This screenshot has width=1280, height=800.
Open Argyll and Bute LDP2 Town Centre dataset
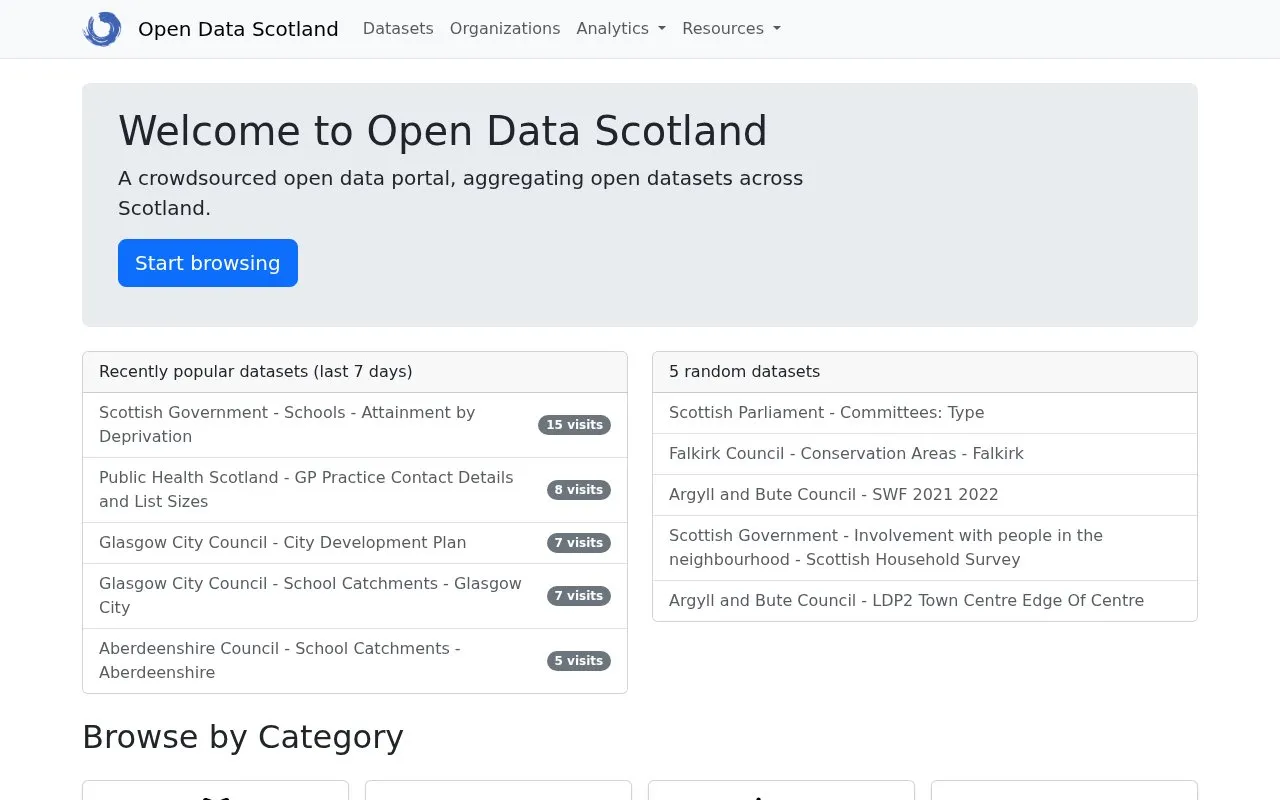925,601
